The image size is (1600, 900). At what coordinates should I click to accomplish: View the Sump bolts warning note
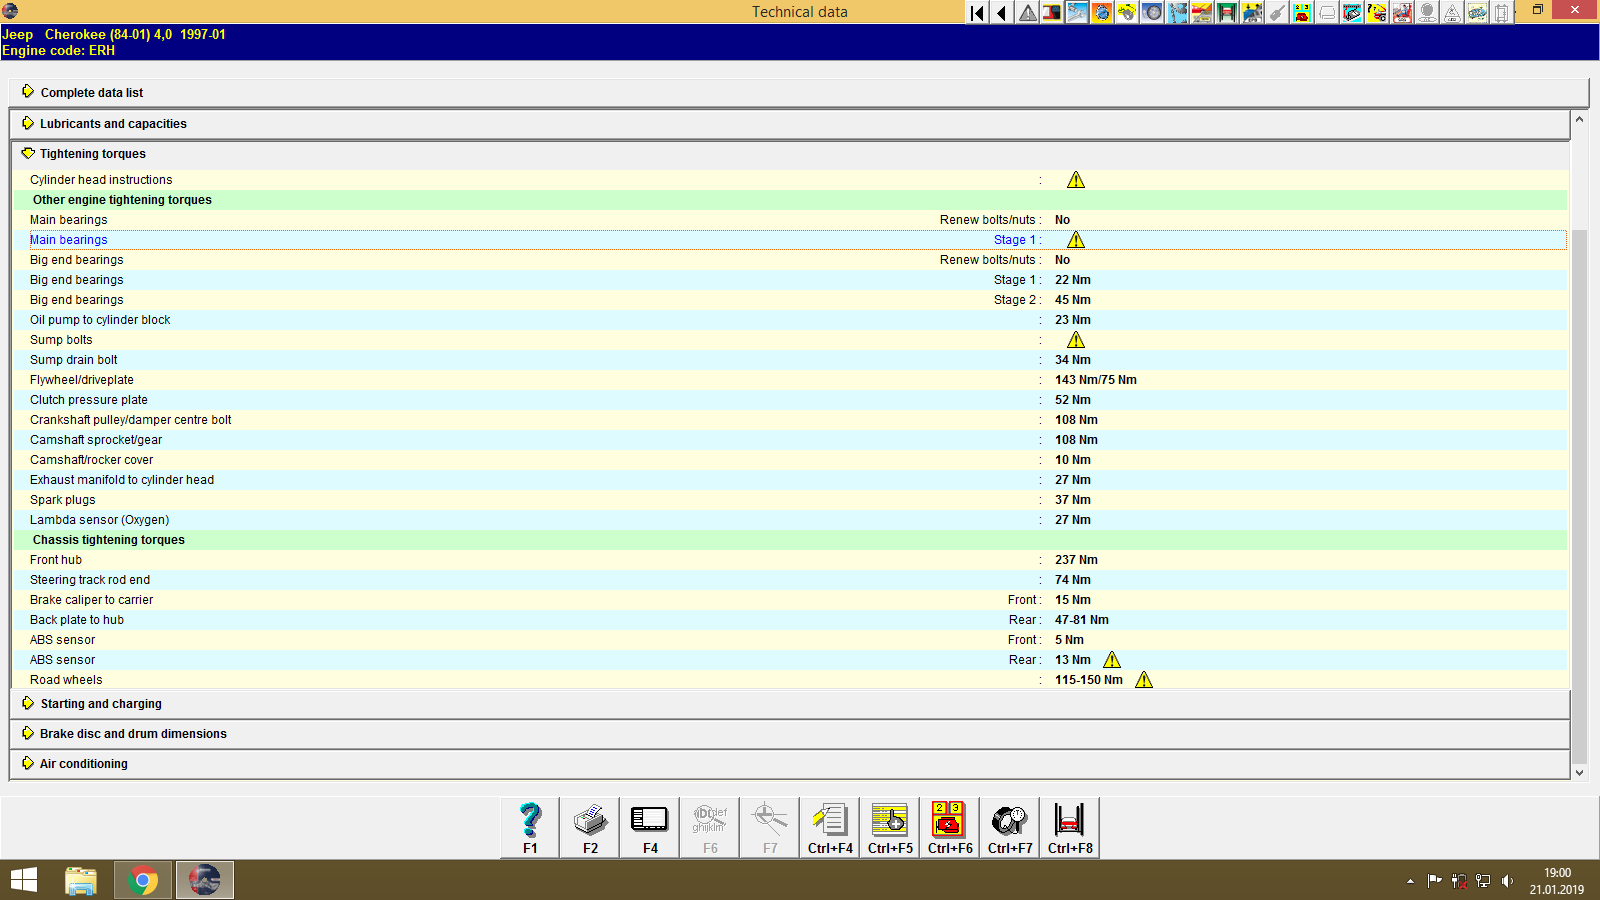point(1076,339)
